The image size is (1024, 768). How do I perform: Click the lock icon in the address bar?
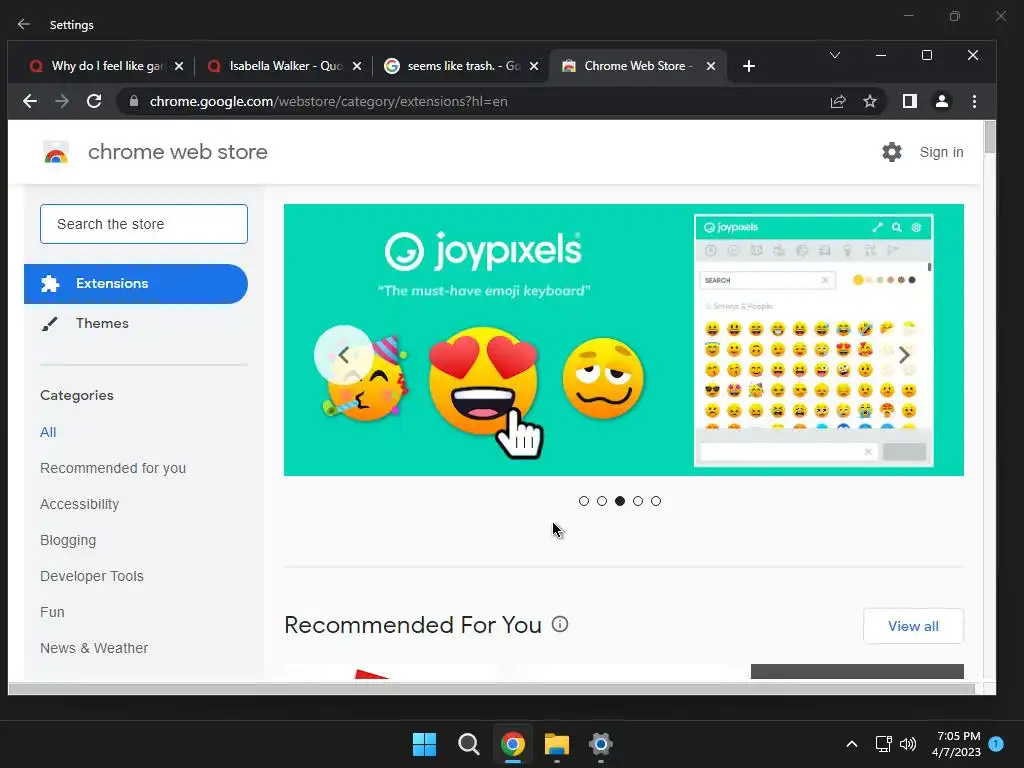click(134, 101)
